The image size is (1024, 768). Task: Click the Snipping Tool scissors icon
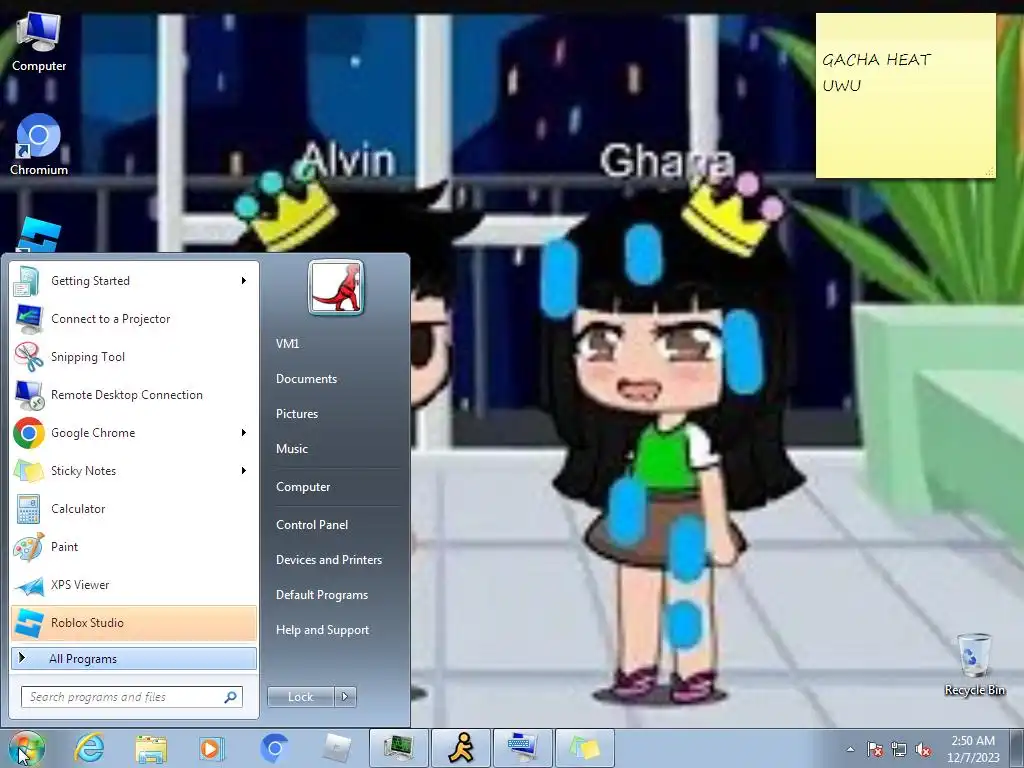point(28,357)
